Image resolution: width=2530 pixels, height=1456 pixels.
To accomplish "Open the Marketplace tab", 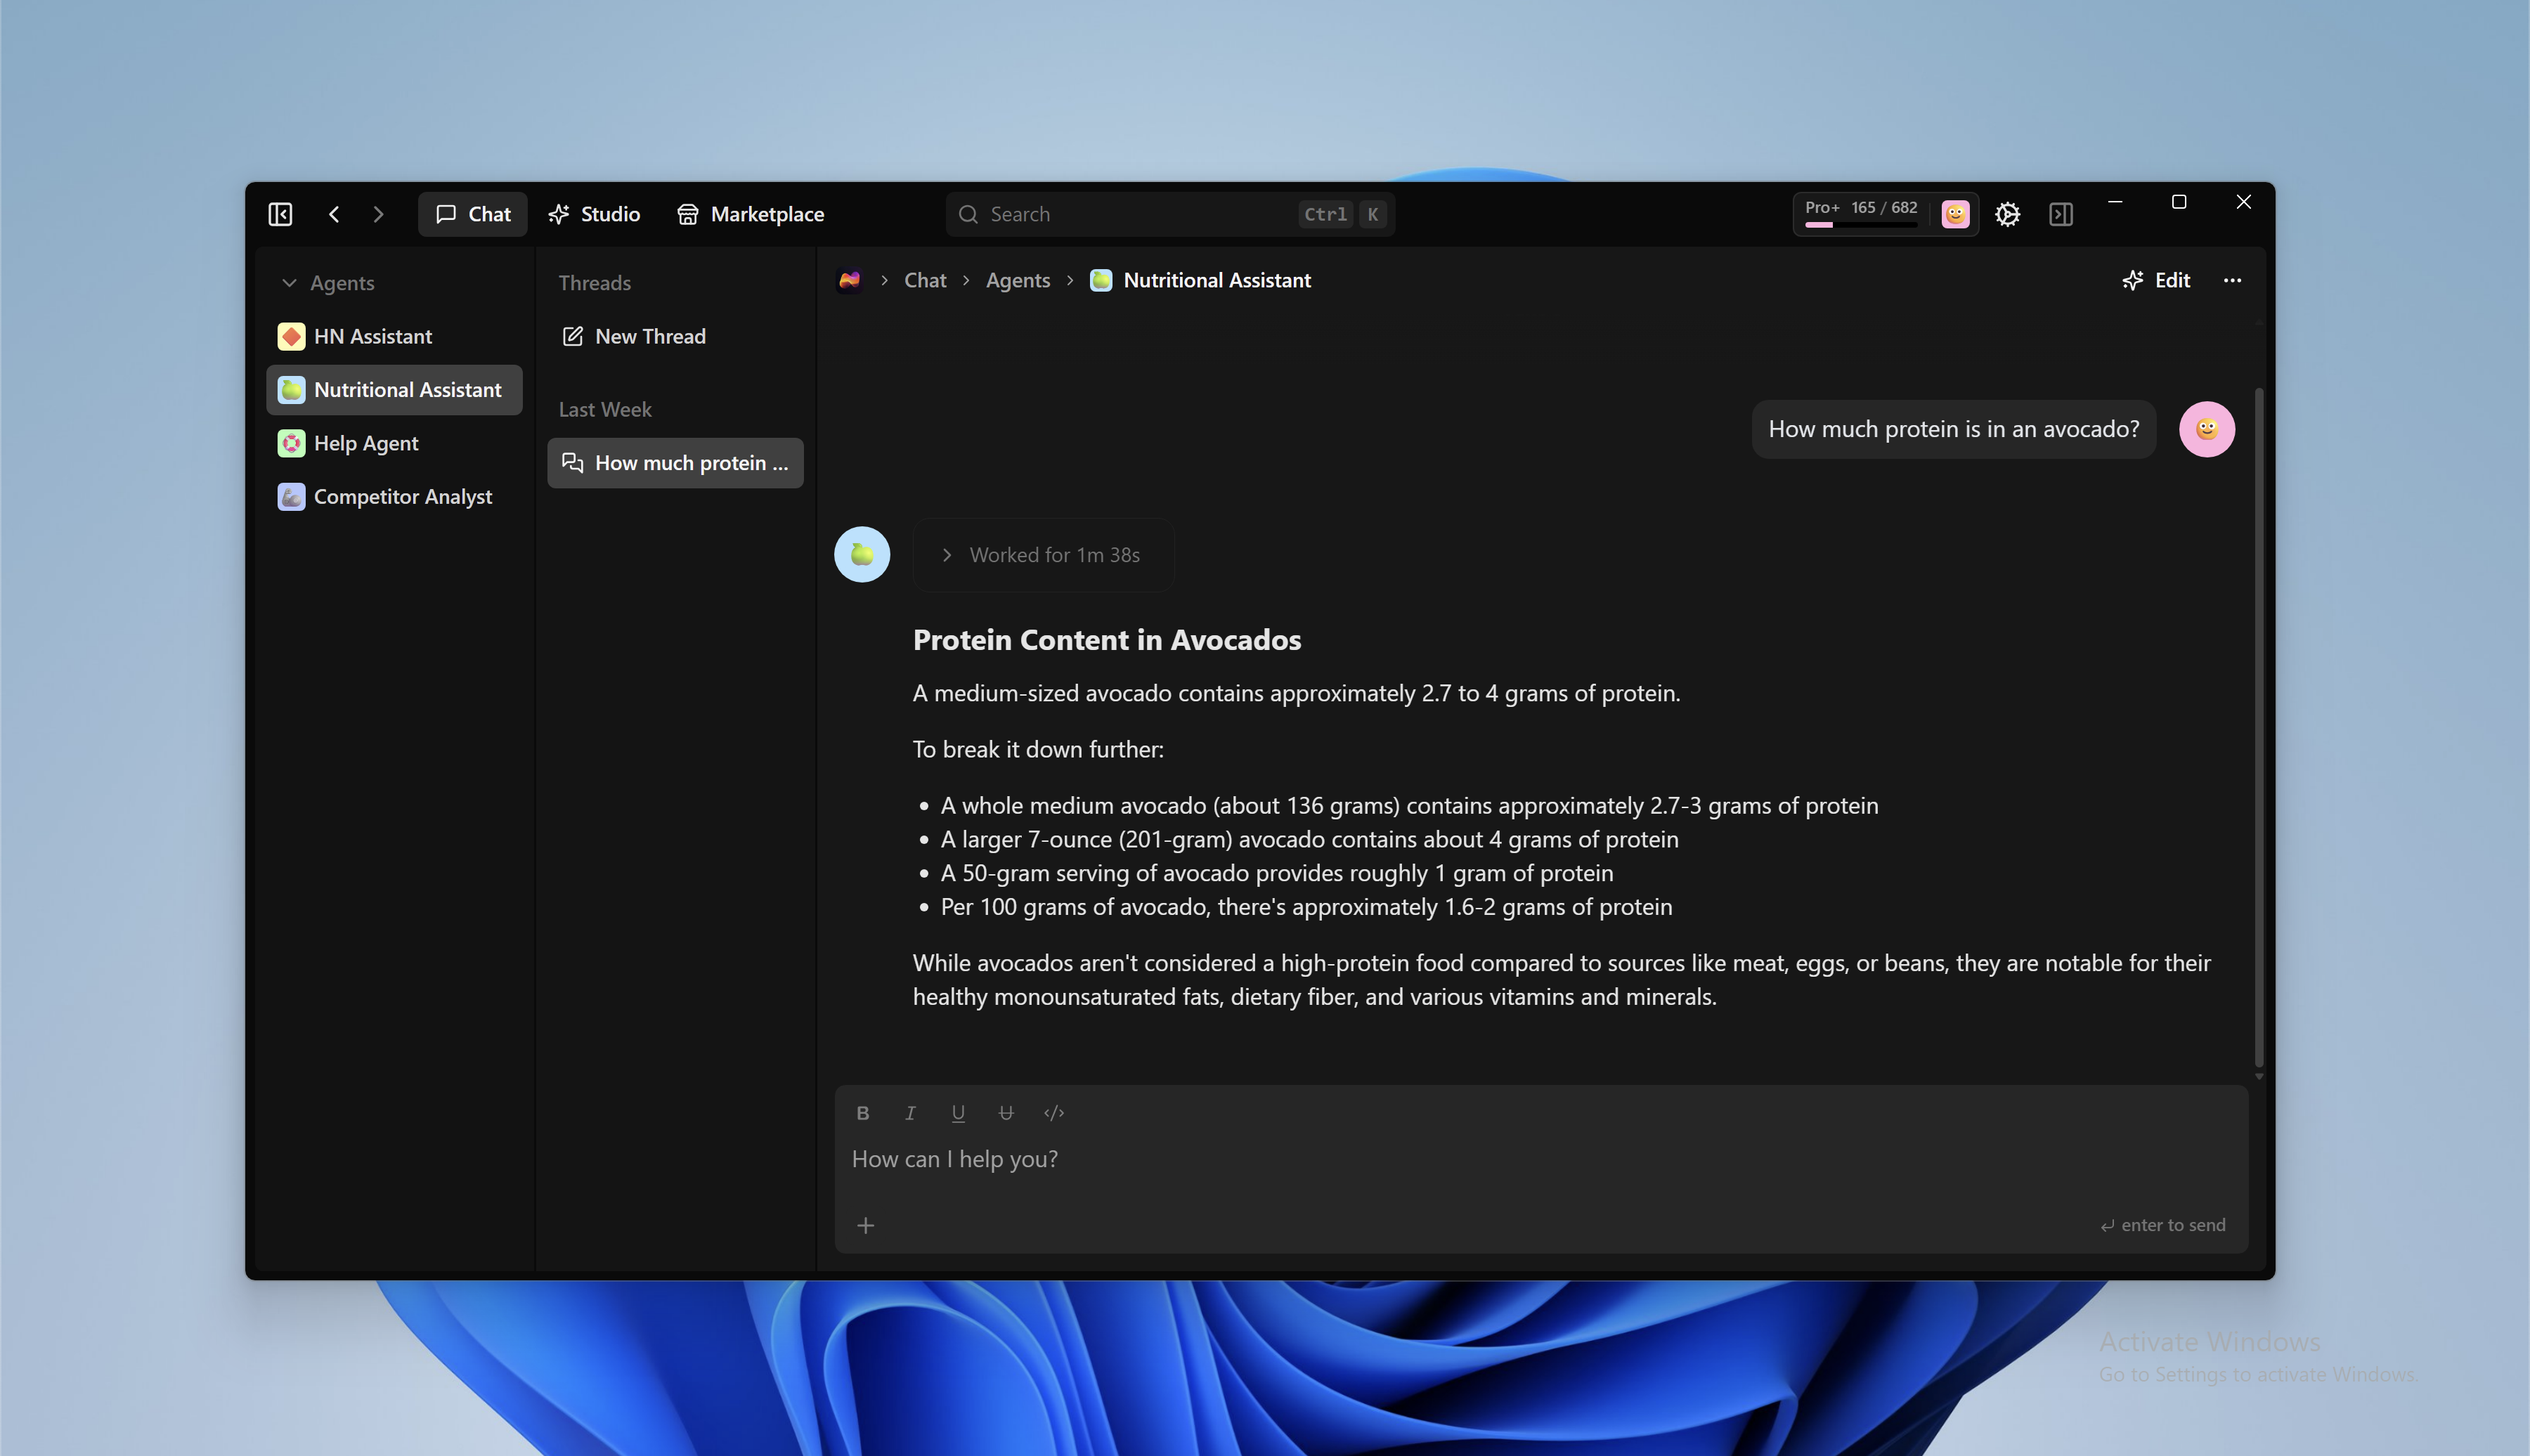I will tap(751, 214).
